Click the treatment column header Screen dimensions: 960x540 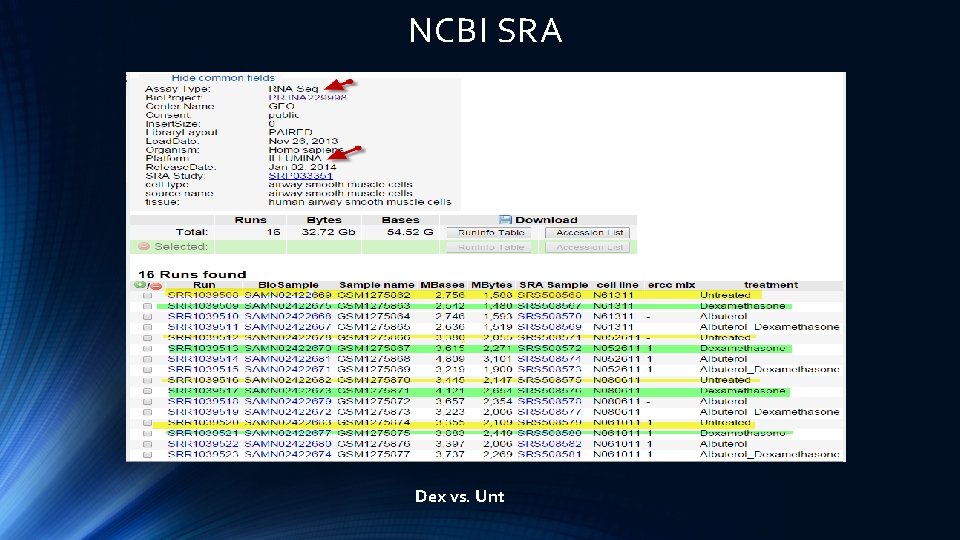771,285
